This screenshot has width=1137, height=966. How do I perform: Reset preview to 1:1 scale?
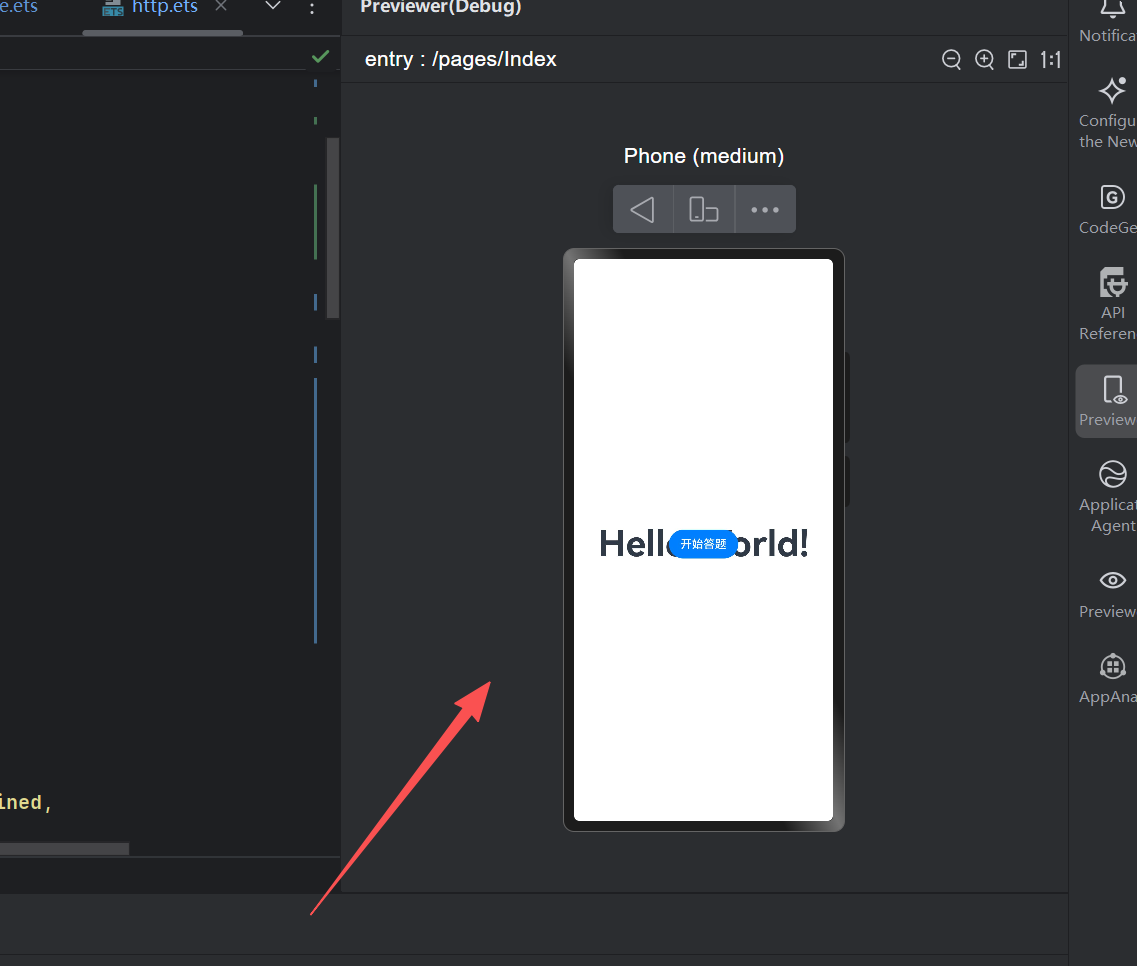[x=1050, y=60]
